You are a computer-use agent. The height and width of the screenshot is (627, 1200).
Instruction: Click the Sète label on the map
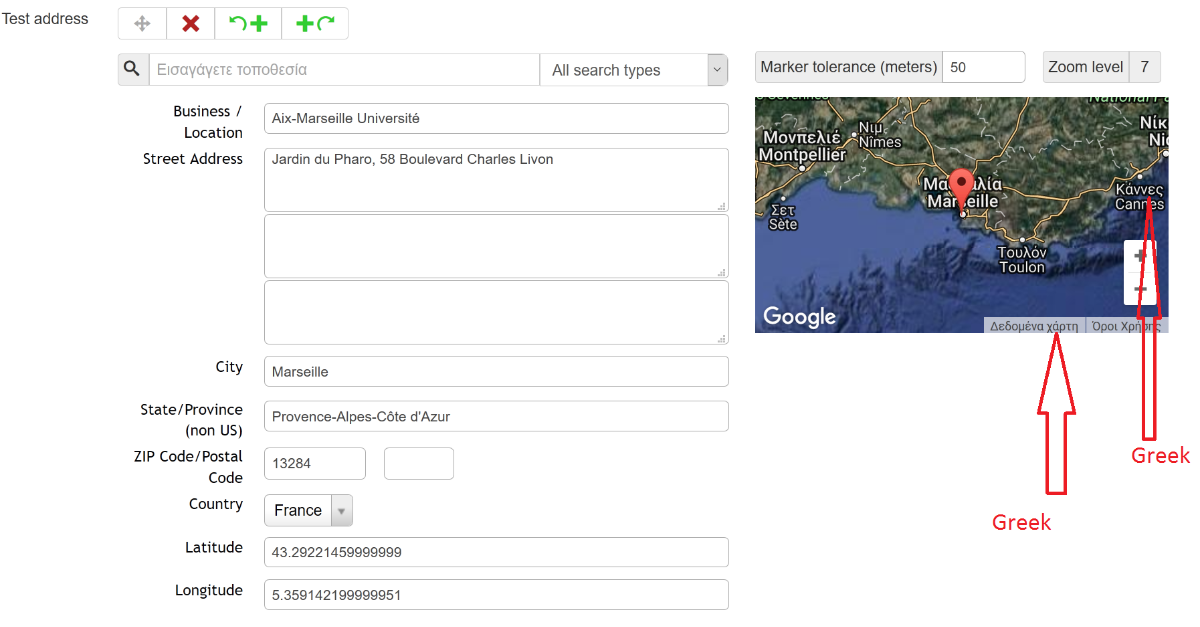(784, 224)
